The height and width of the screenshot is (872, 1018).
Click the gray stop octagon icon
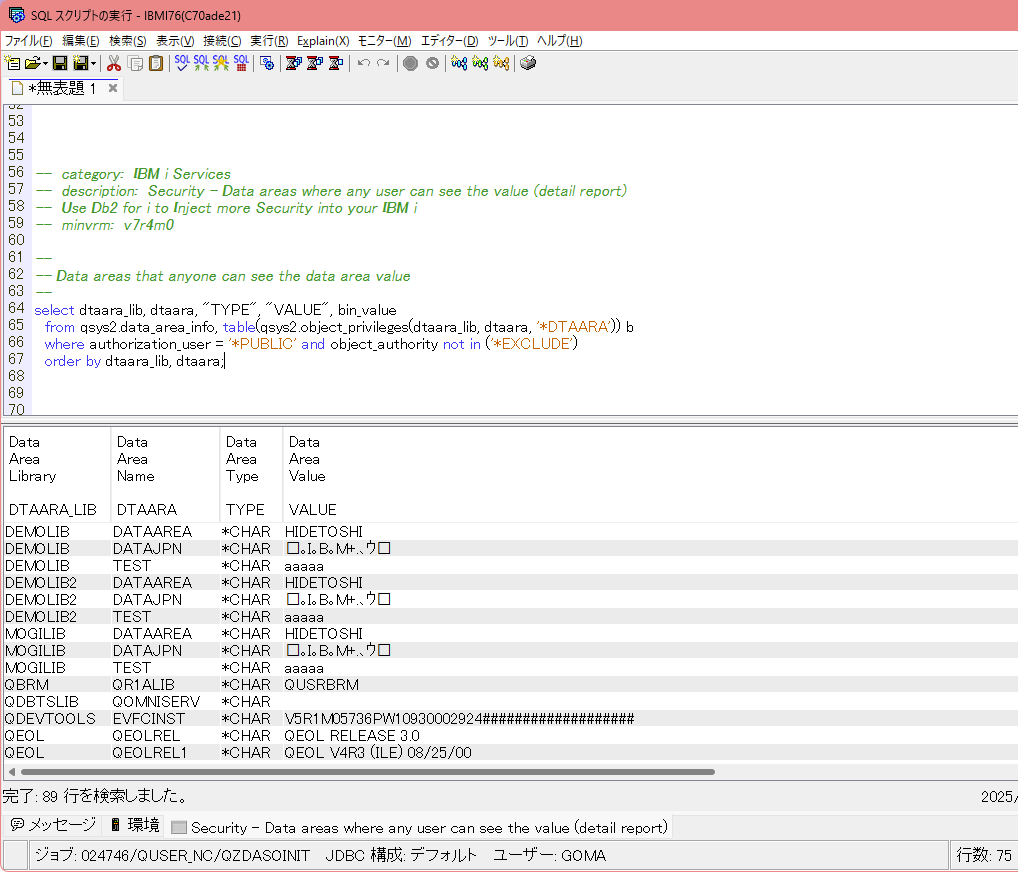coord(410,63)
